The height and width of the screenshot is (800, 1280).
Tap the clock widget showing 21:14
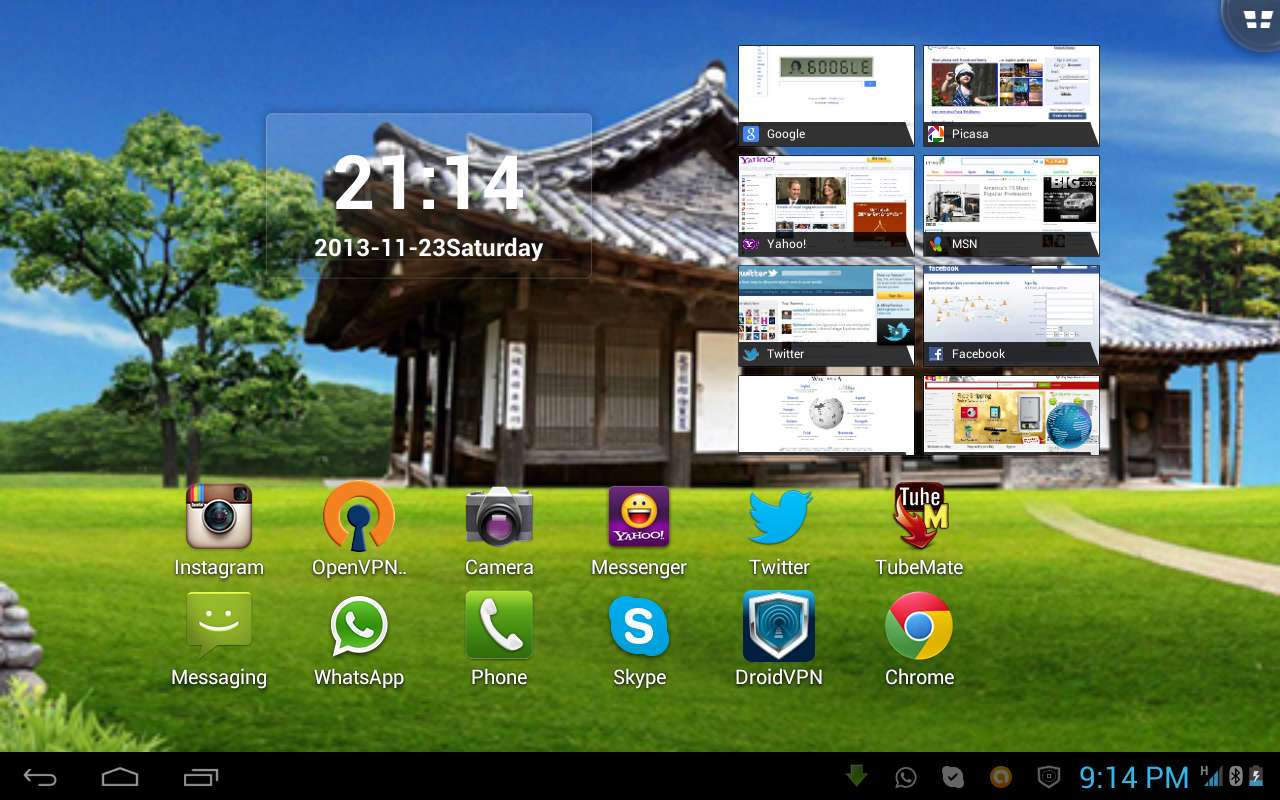click(x=428, y=196)
